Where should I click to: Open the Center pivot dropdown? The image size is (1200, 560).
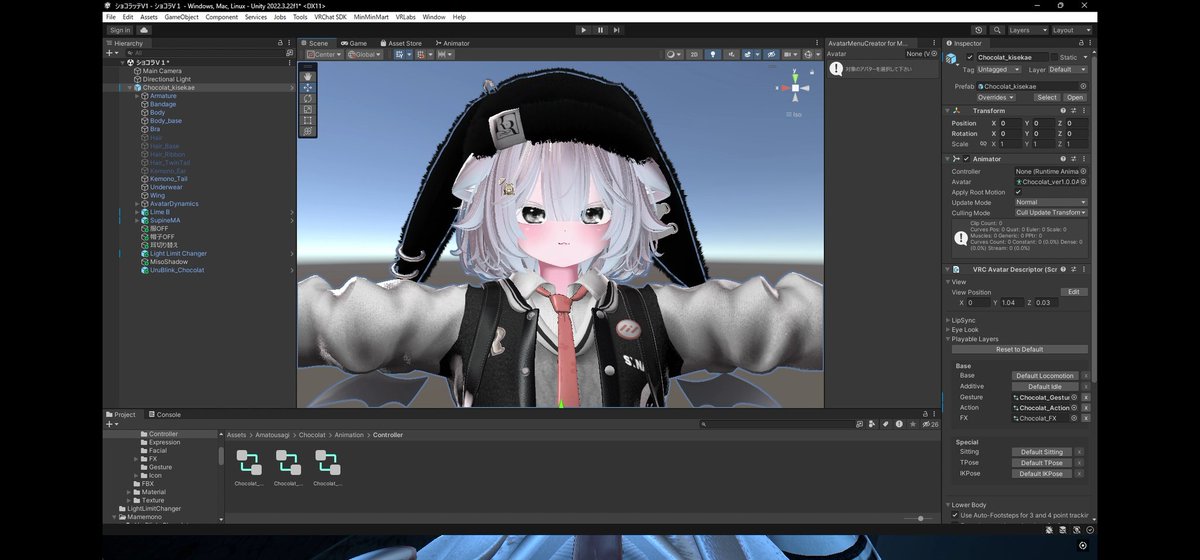pos(324,54)
